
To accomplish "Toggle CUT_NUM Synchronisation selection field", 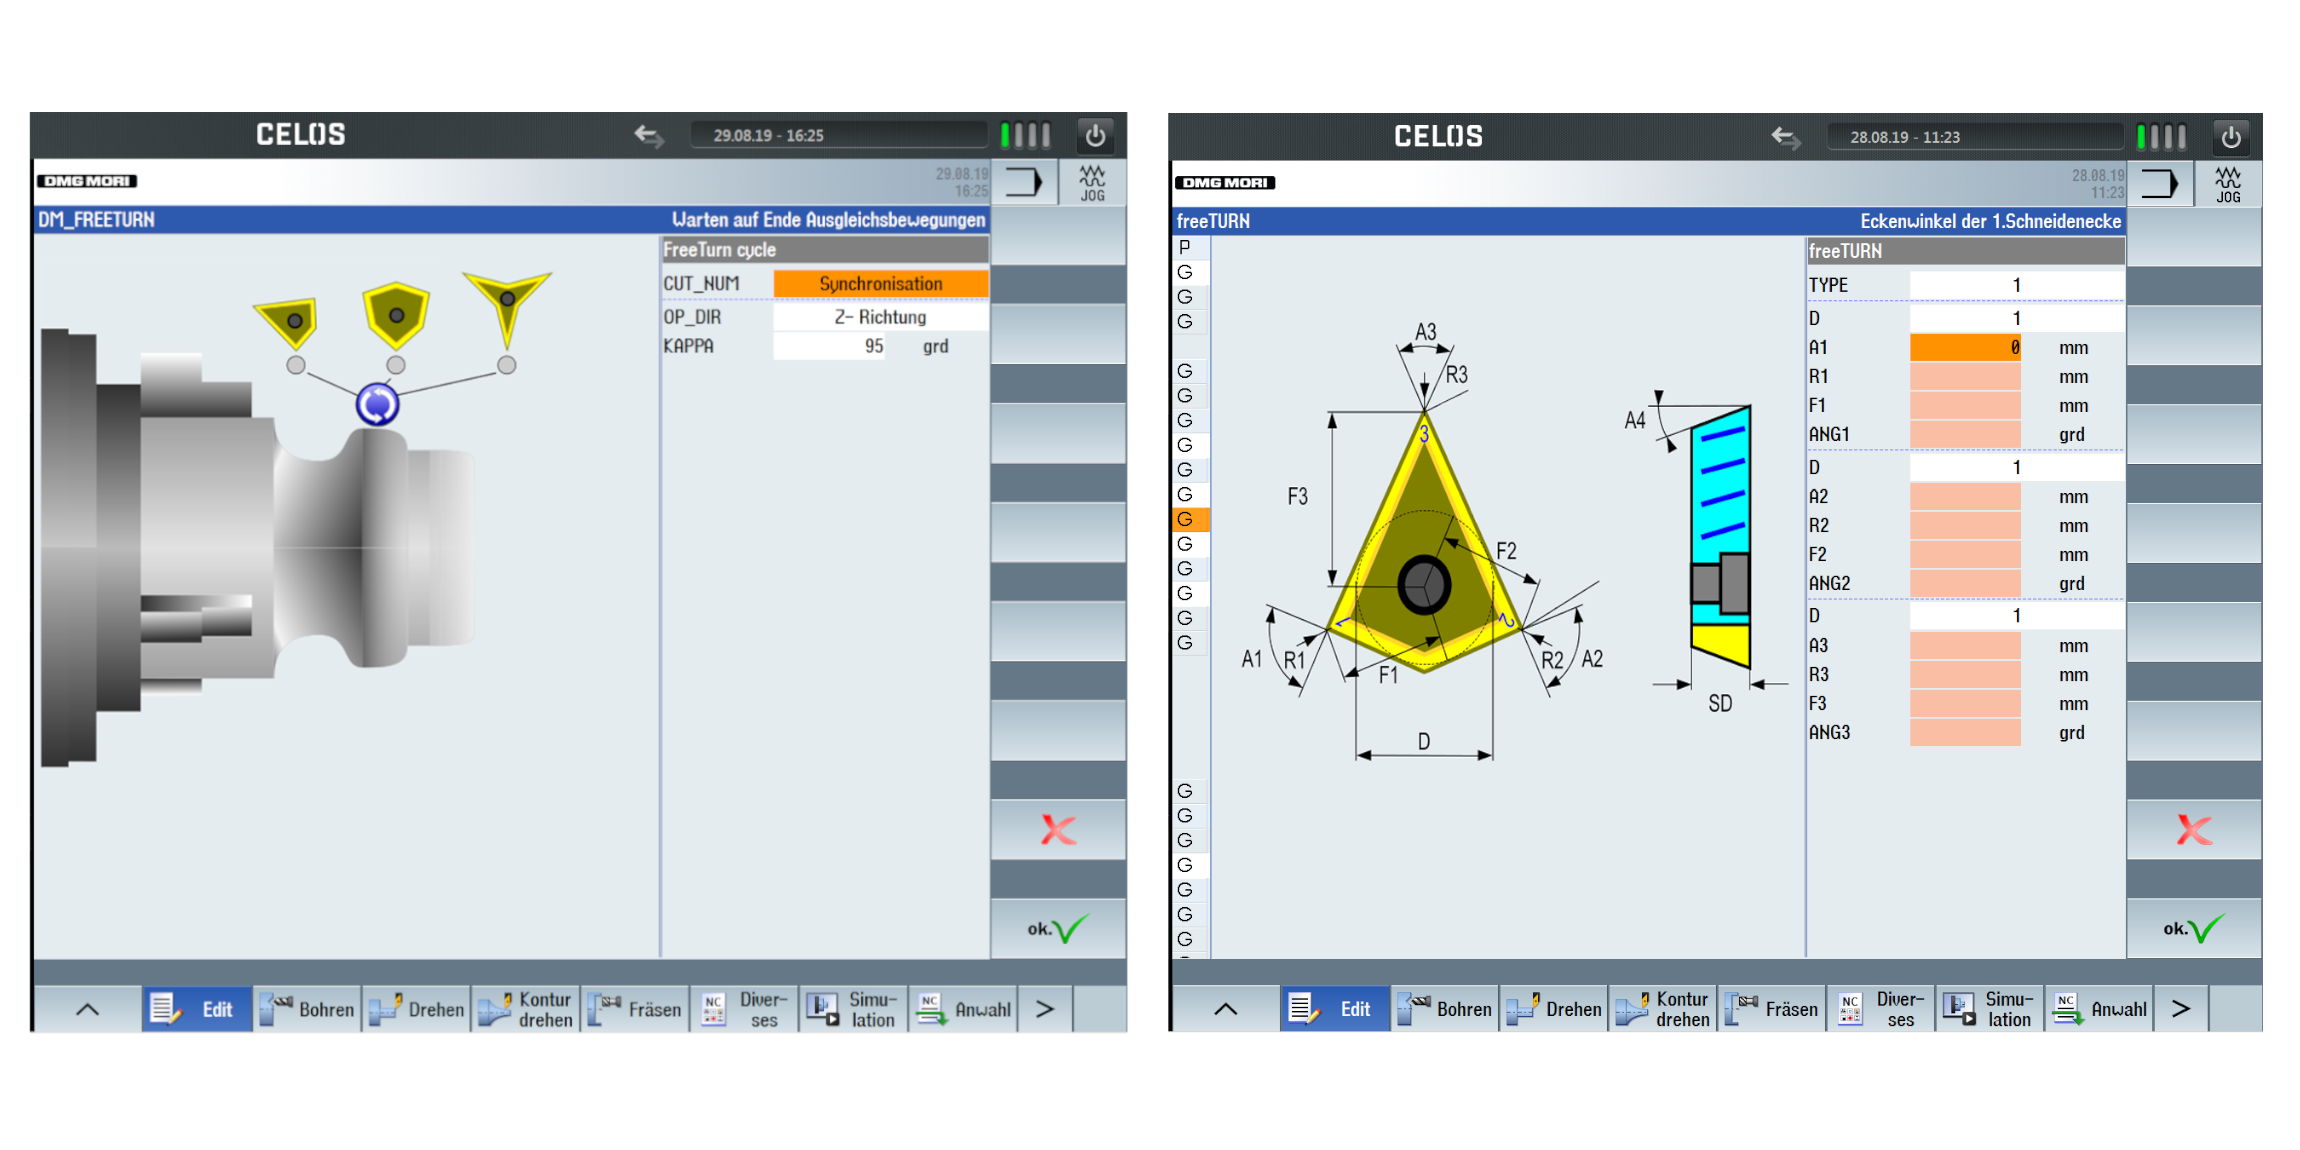I will pos(881,284).
